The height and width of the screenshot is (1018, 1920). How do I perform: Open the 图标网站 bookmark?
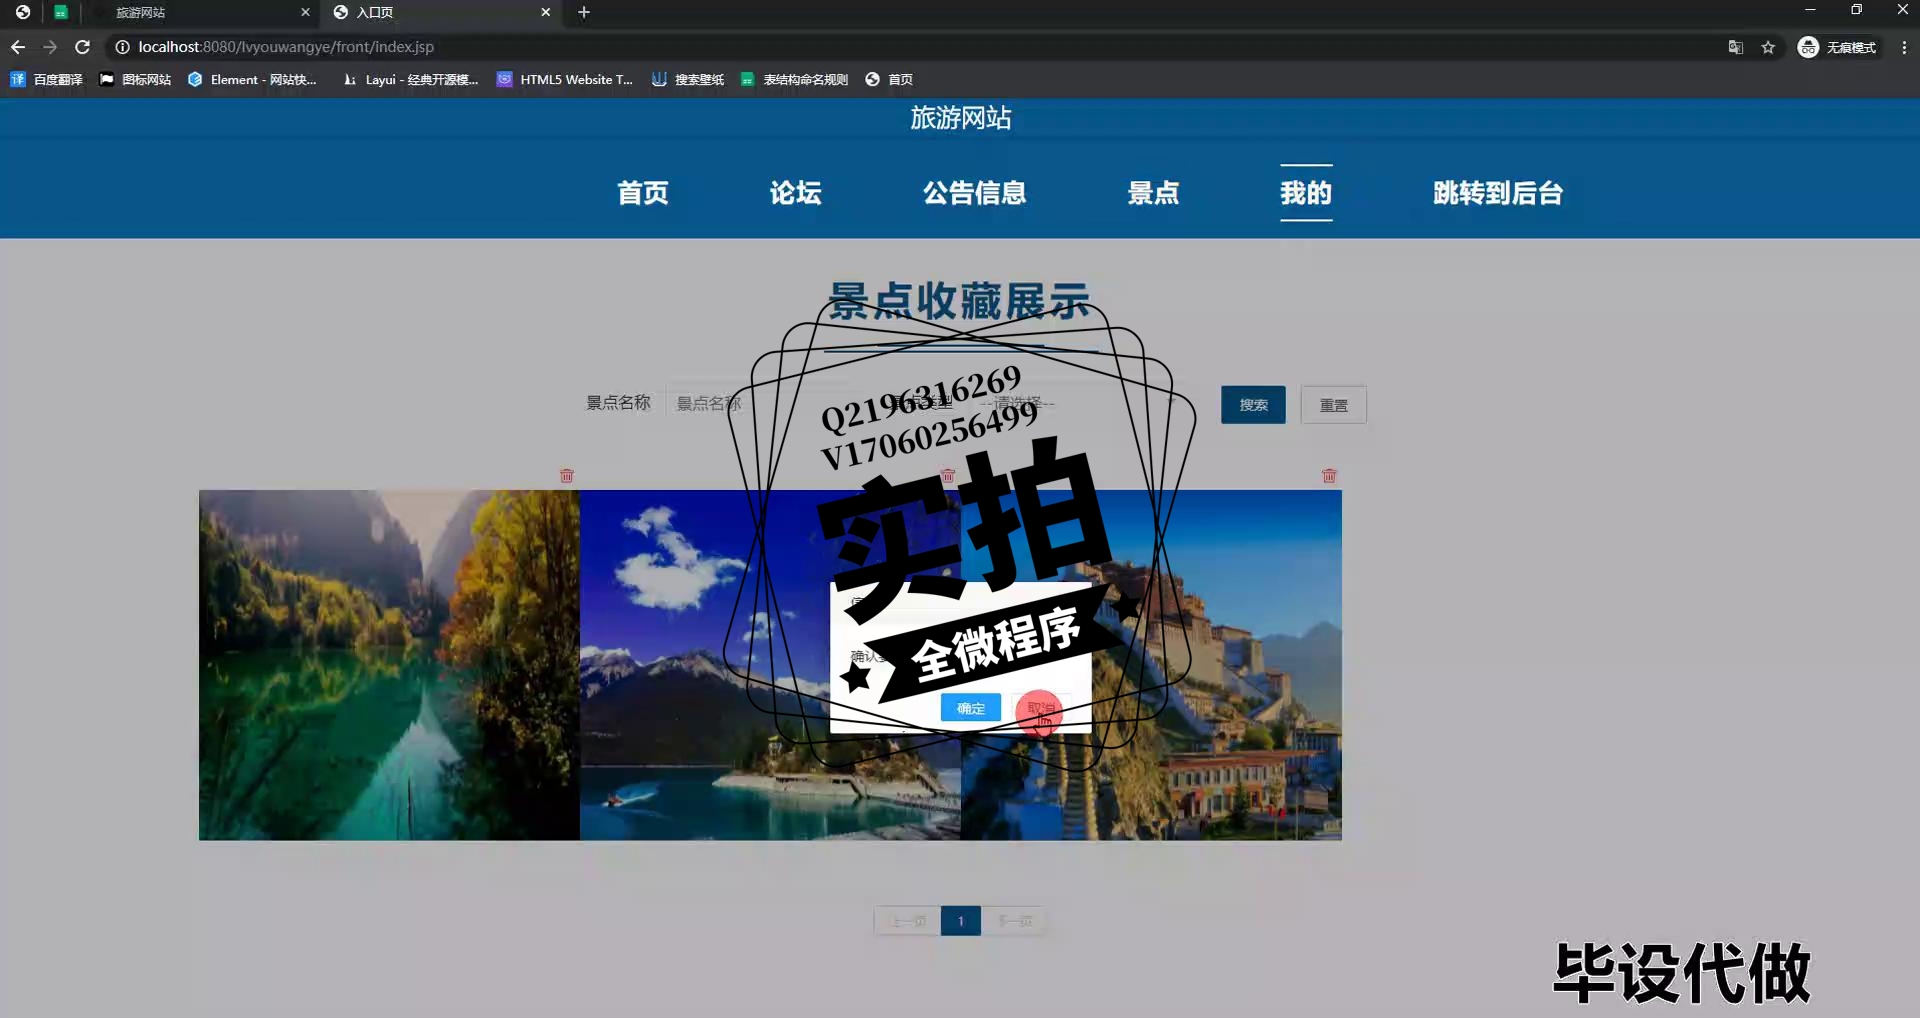(x=135, y=79)
